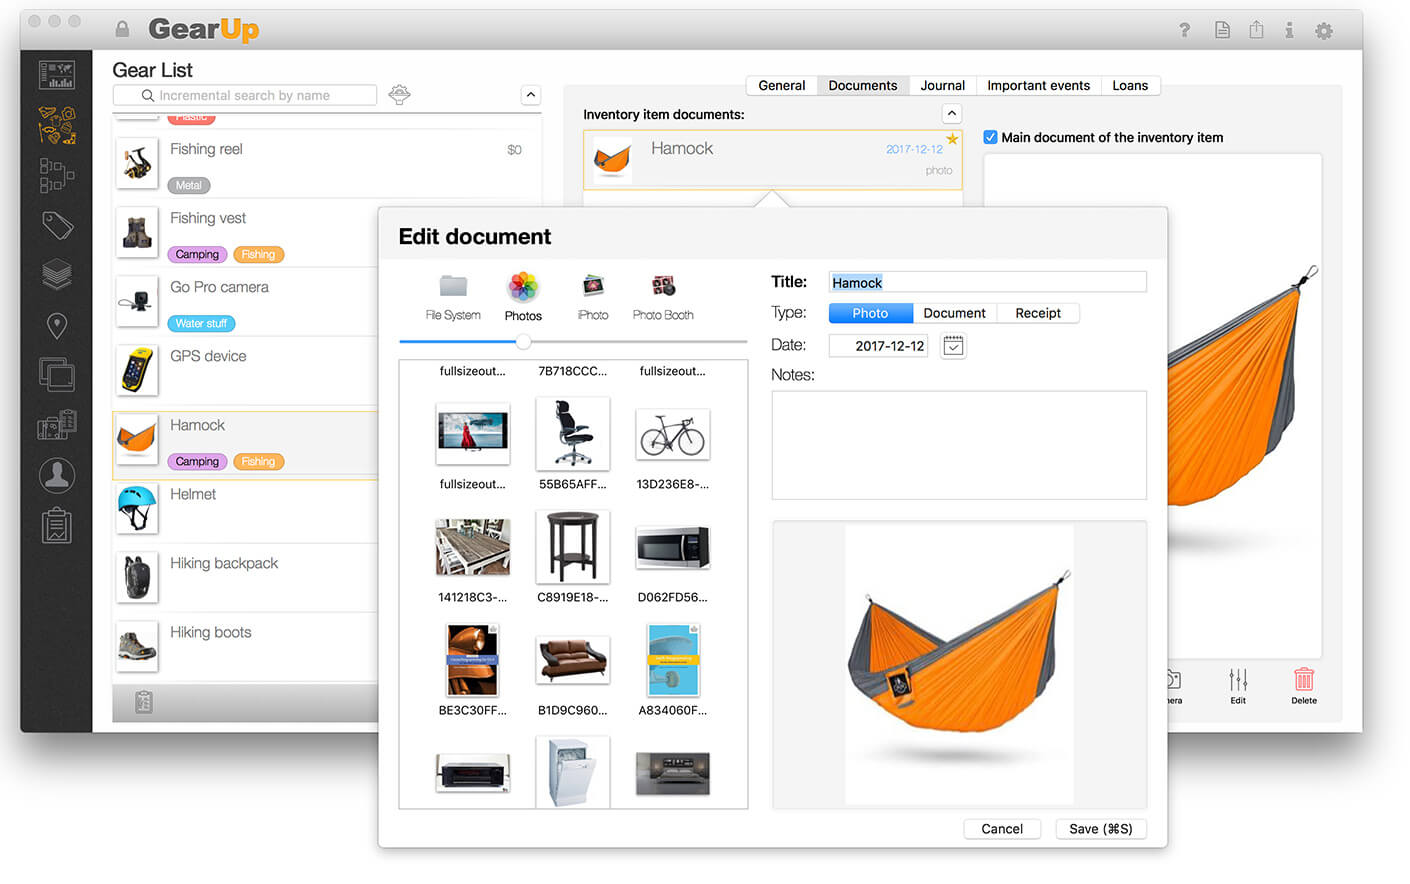Click the red Delete trash icon
Viewport: 1410px width, 884px height.
[1303, 681]
